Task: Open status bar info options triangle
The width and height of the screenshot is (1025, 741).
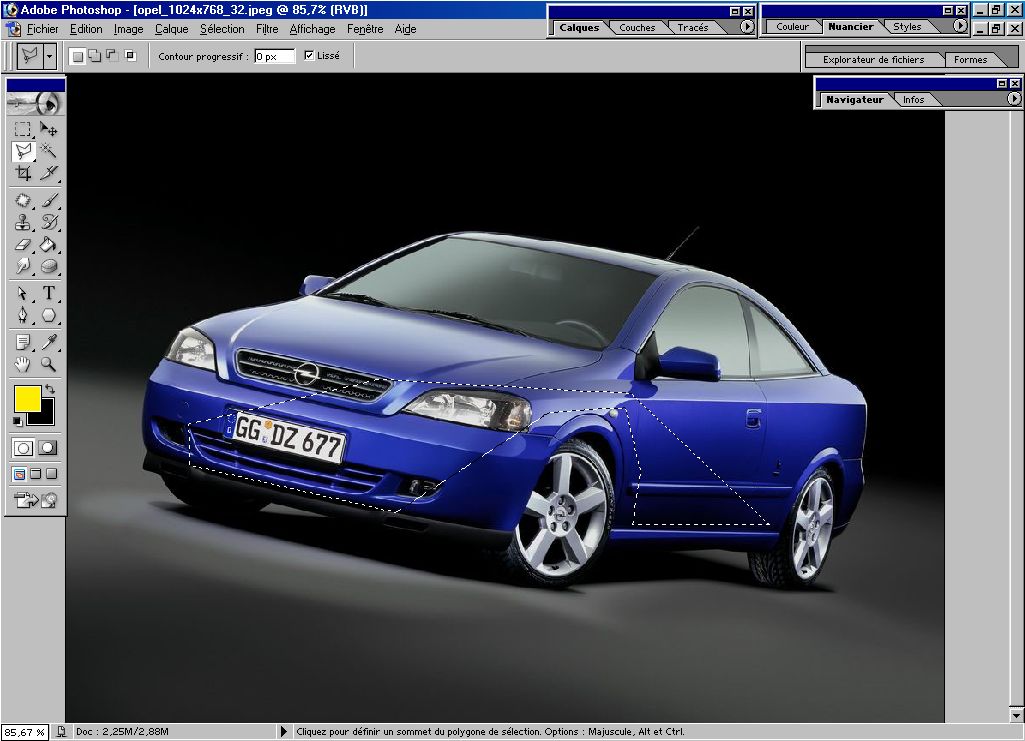Action: click(x=283, y=732)
